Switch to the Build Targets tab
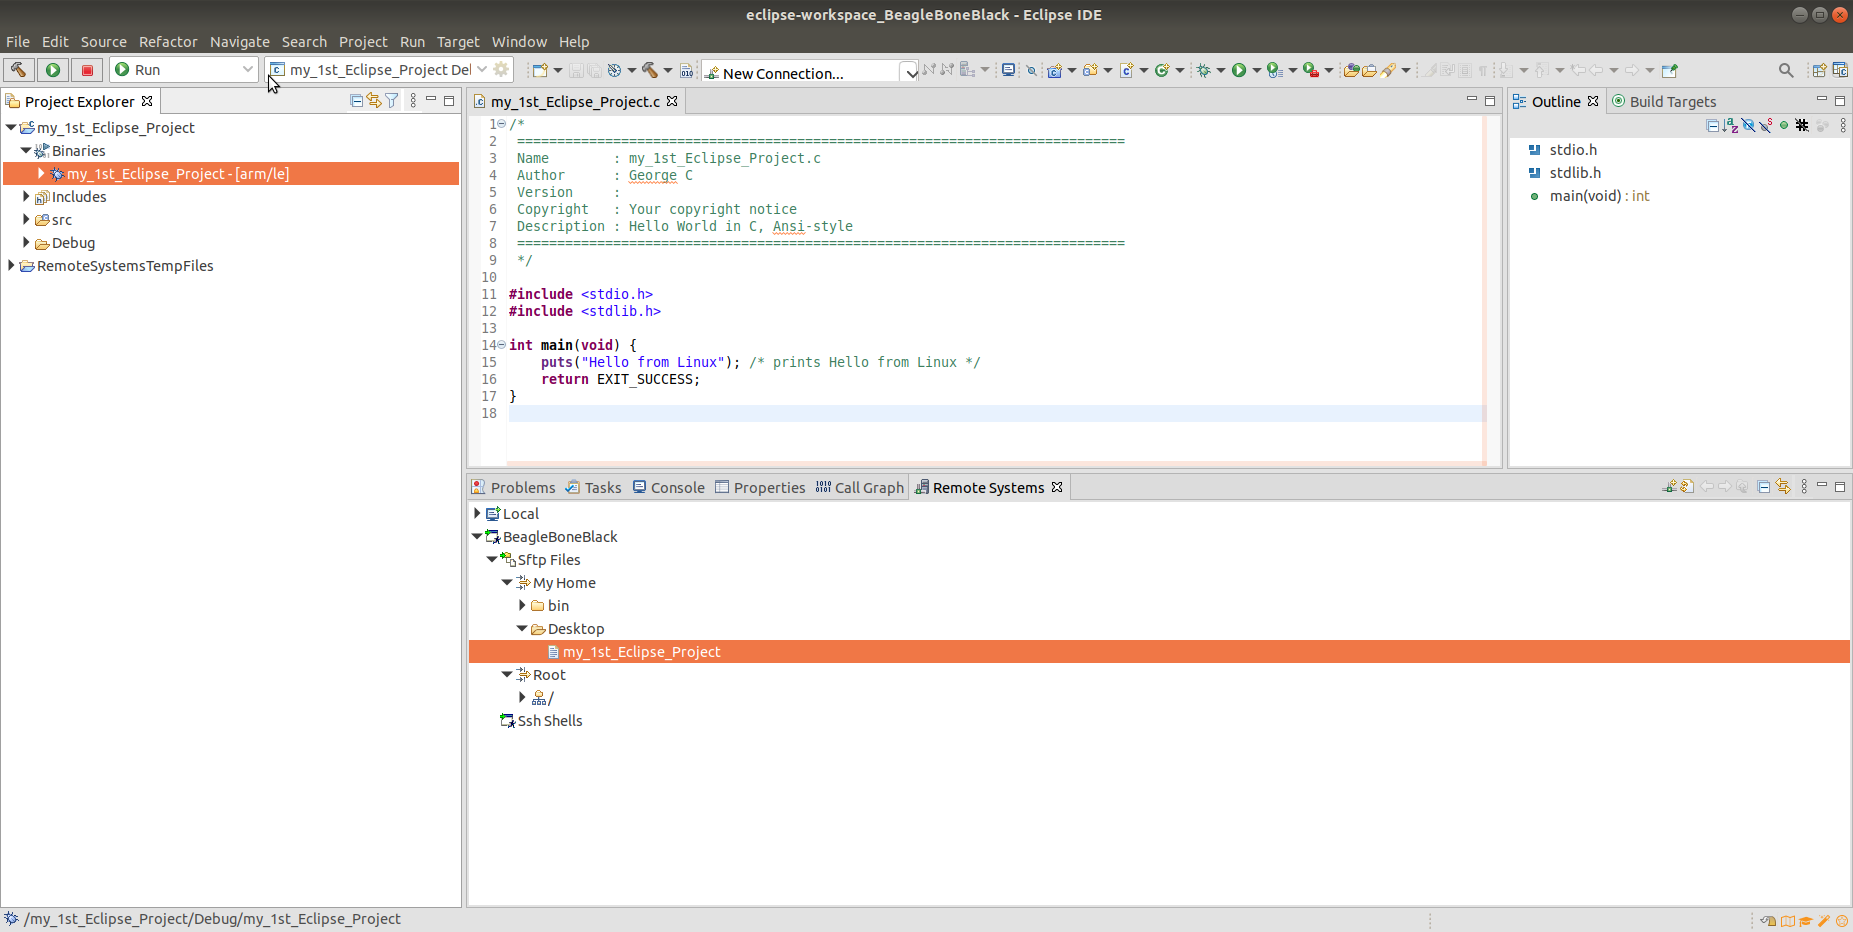 point(1664,102)
